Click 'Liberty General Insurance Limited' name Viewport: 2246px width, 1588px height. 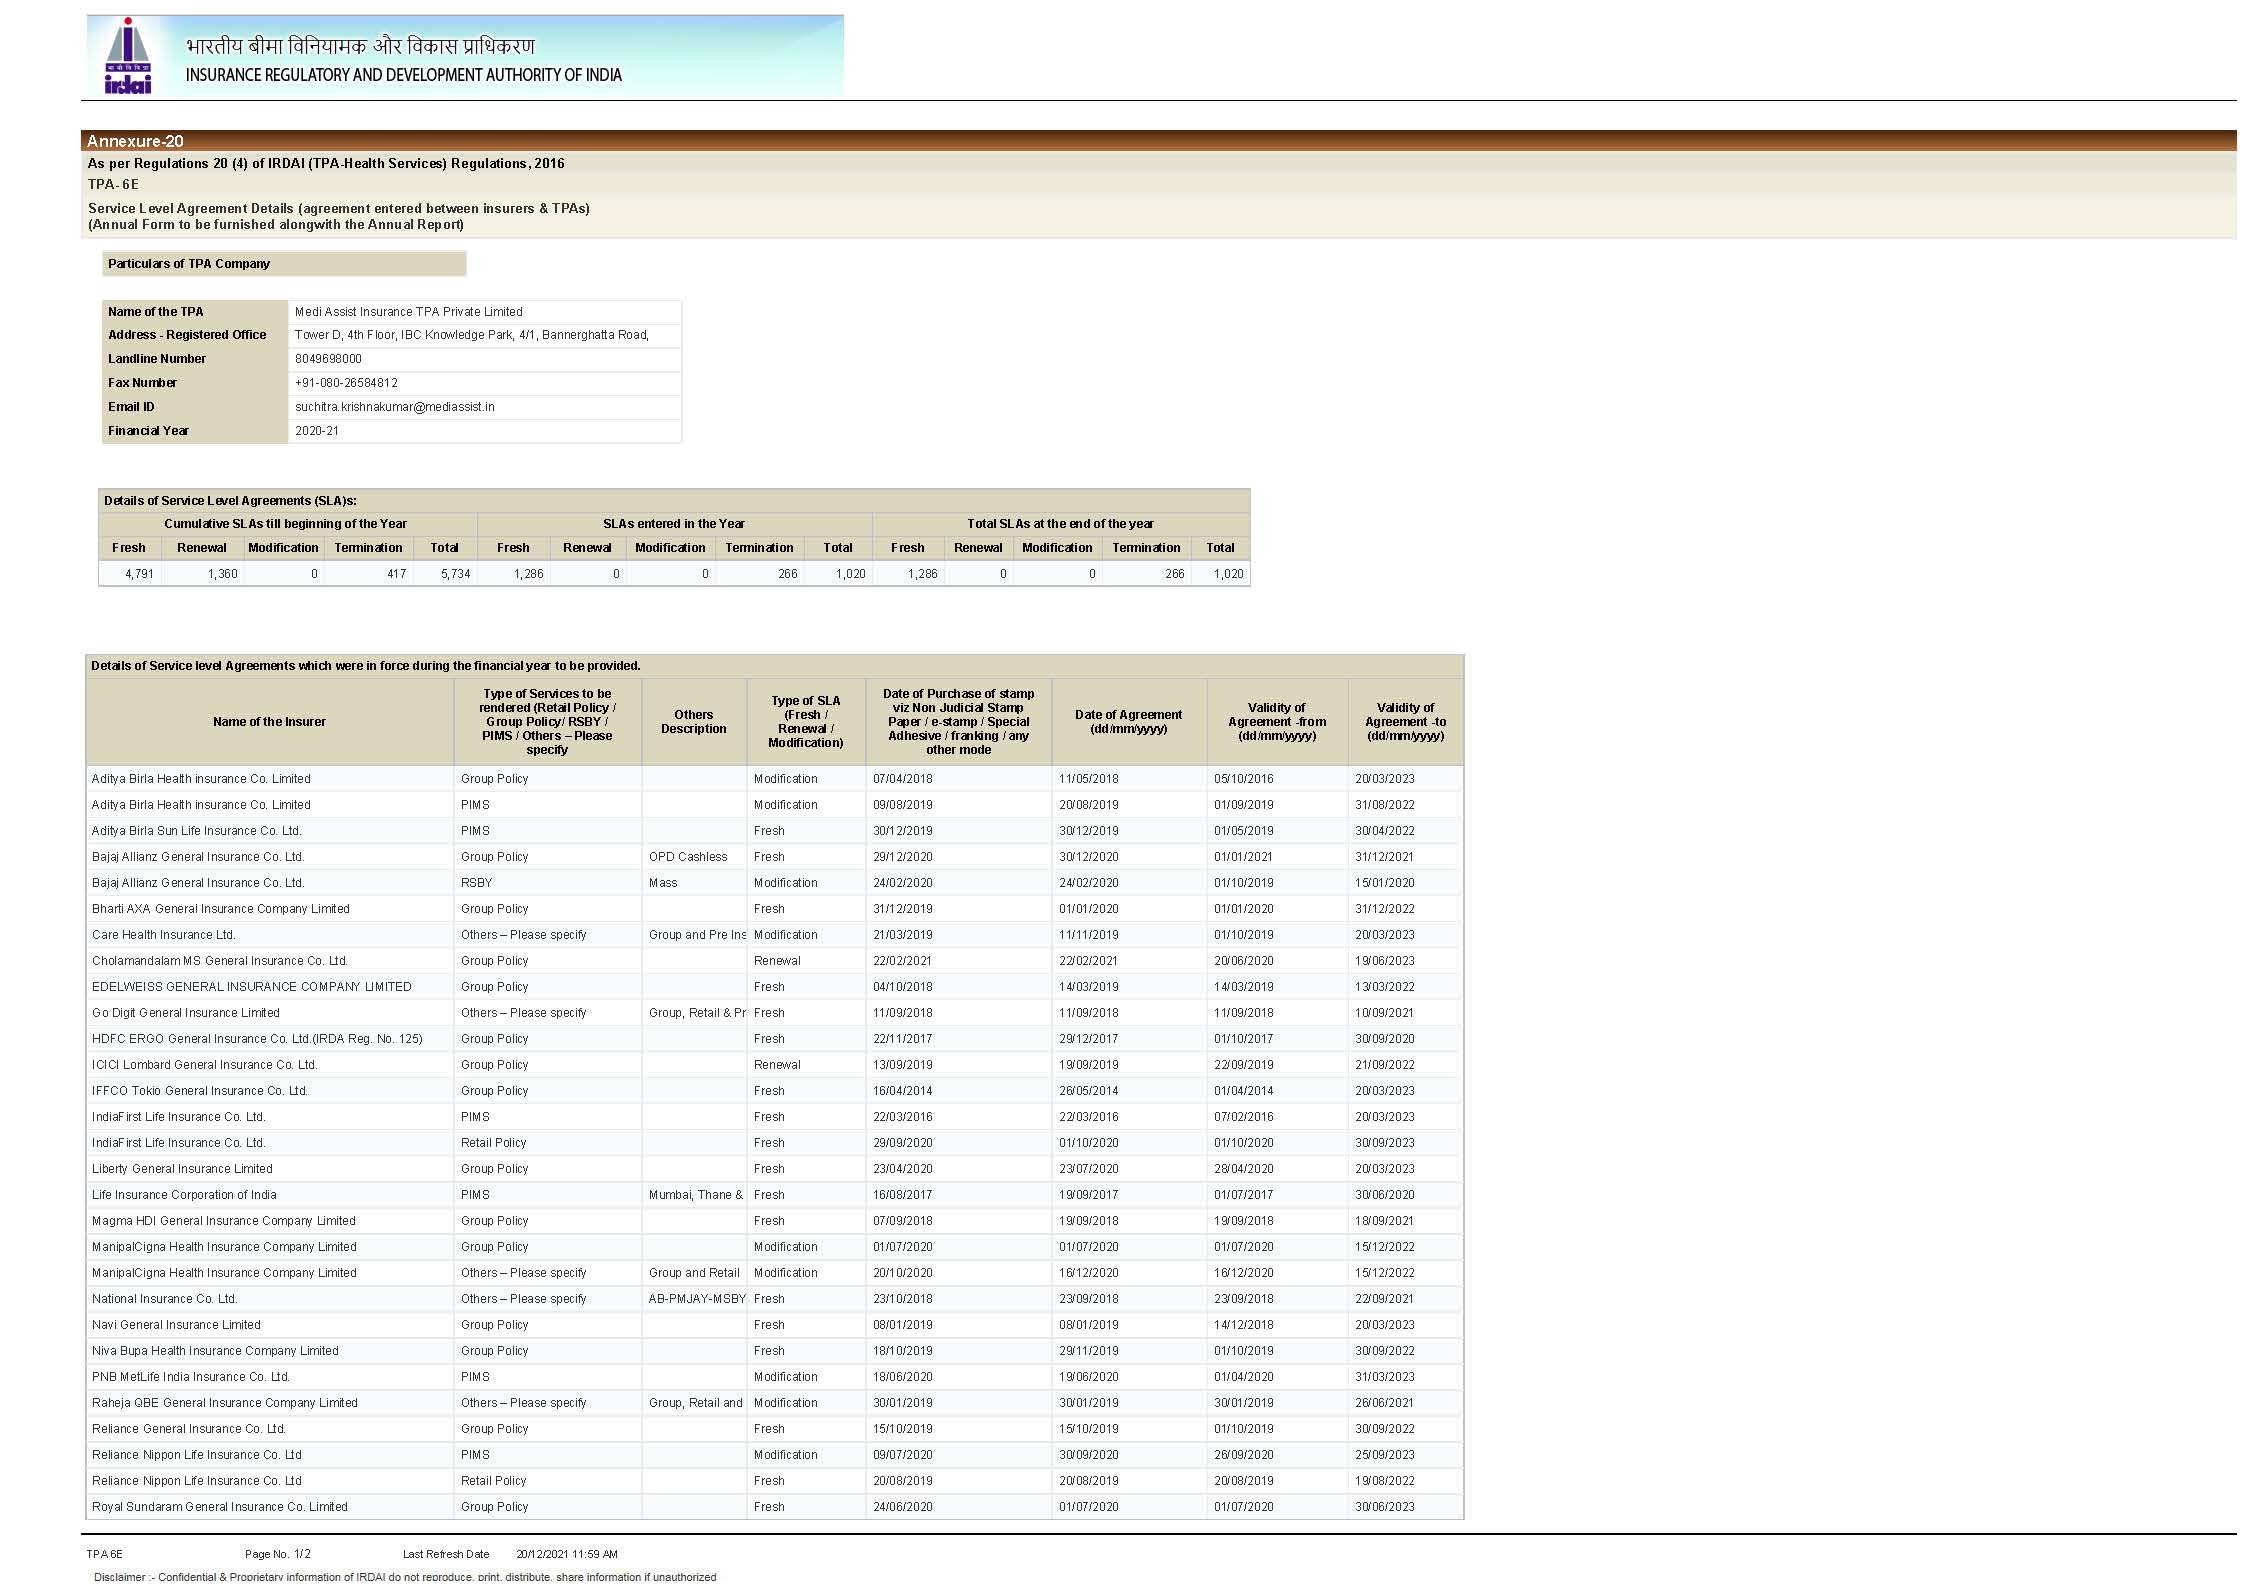click(182, 1169)
